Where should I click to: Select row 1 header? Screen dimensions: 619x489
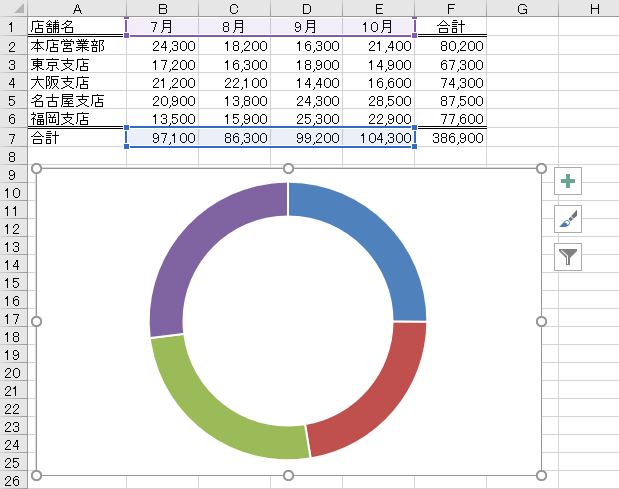coord(13,26)
